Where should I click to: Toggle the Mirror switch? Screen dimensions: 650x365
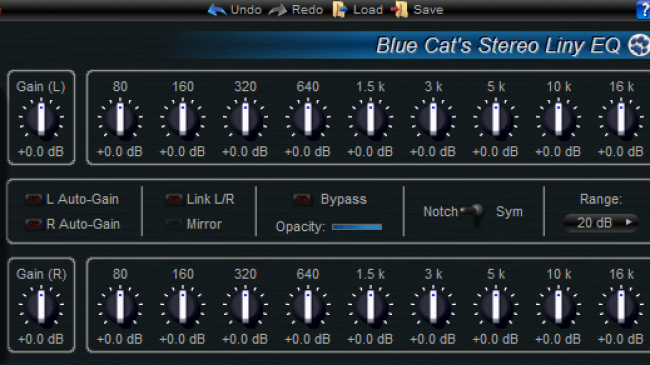pyautogui.click(x=174, y=224)
